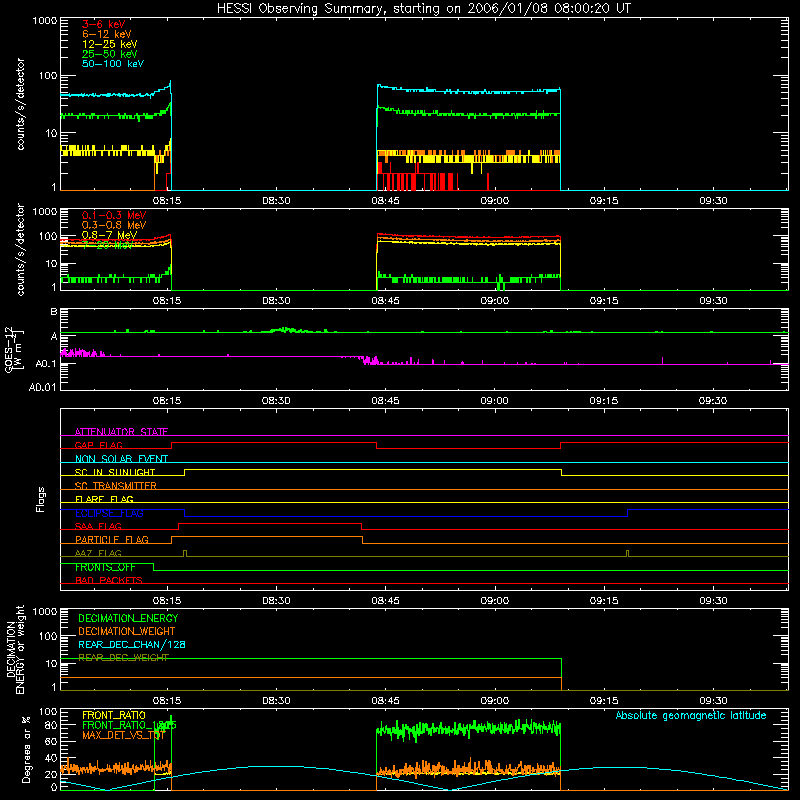The height and width of the screenshot is (800, 800).
Task: Select the ECLIPSE_FLAG label
Action: point(109,513)
